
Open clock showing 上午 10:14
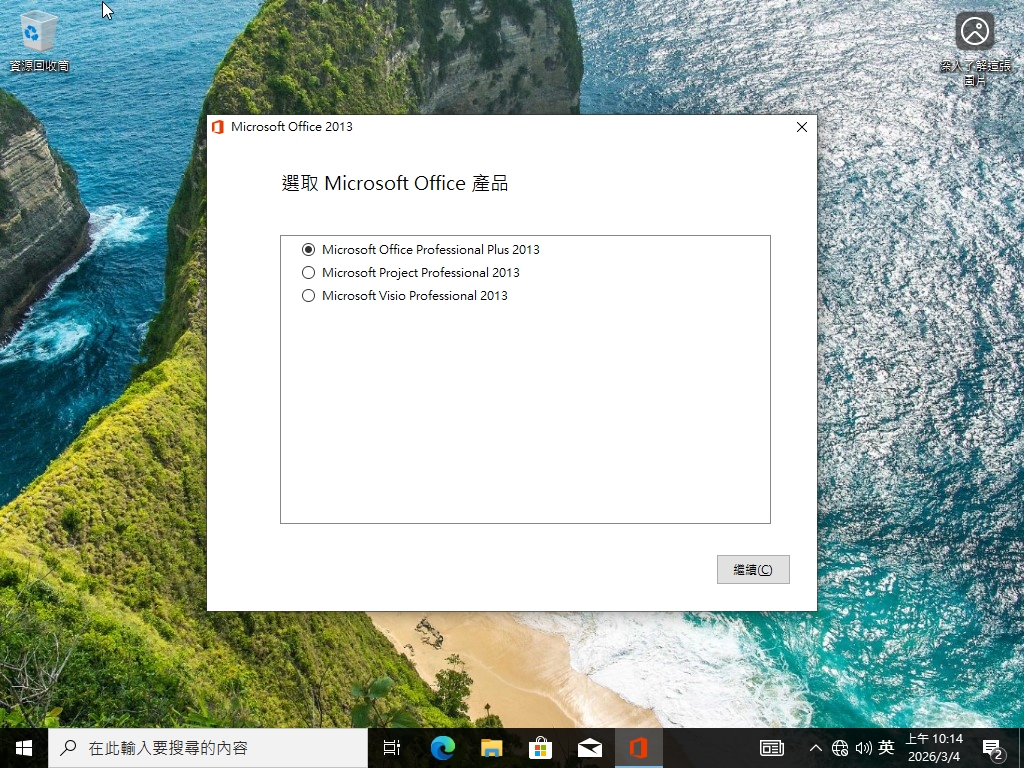934,748
